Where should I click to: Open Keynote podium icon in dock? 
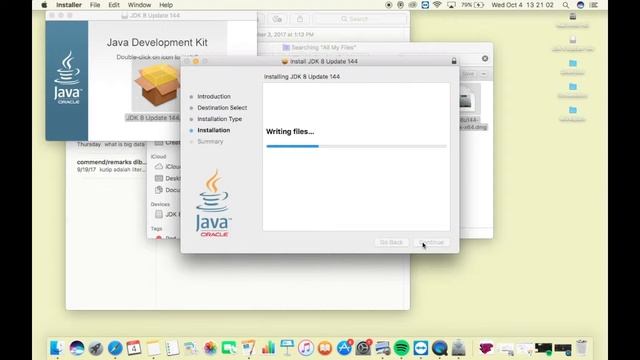point(287,348)
